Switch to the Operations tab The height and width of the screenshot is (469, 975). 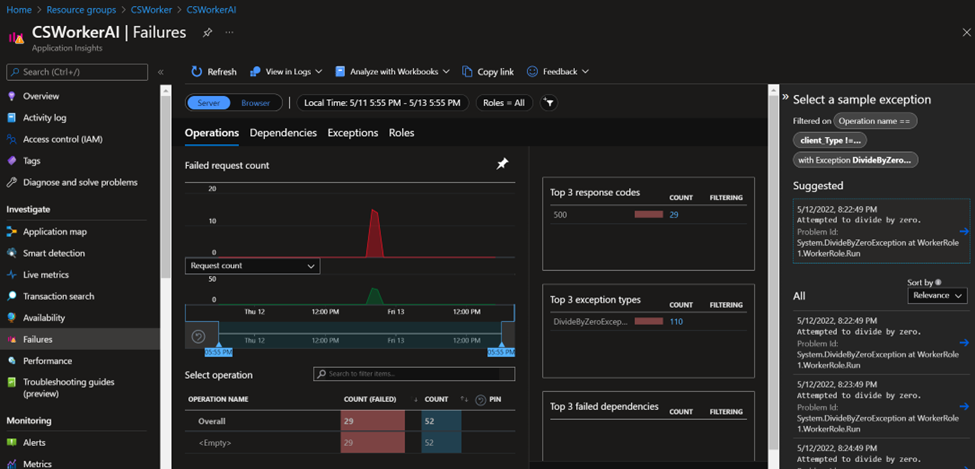click(211, 132)
